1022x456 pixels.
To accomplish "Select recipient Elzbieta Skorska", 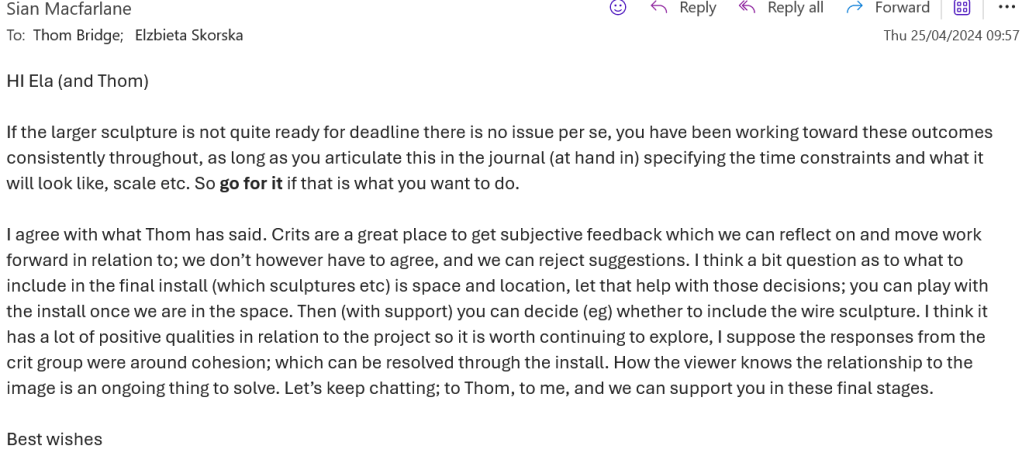I will pos(189,35).
